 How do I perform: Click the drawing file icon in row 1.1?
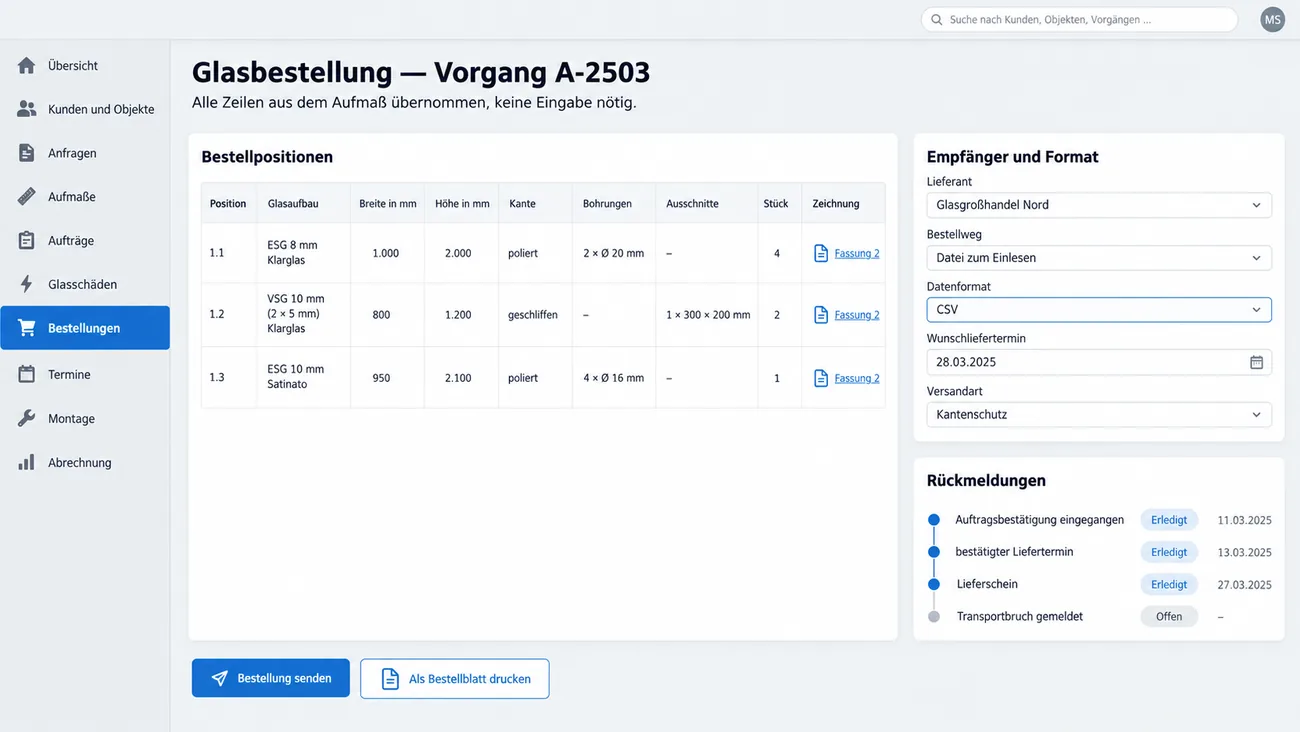click(821, 253)
